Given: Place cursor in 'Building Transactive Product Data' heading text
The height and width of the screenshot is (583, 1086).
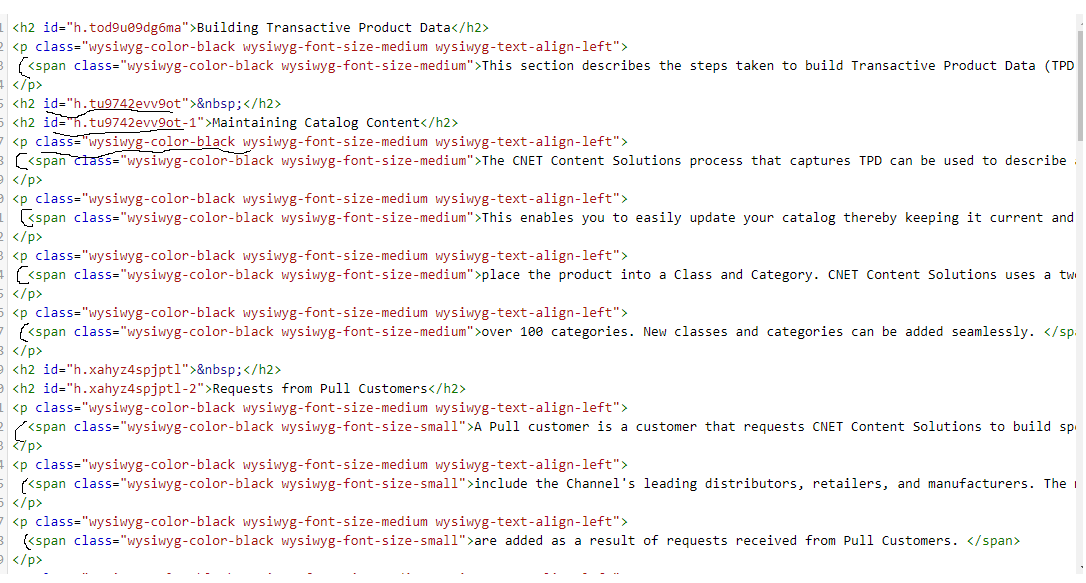Looking at the screenshot, I should (323, 28).
